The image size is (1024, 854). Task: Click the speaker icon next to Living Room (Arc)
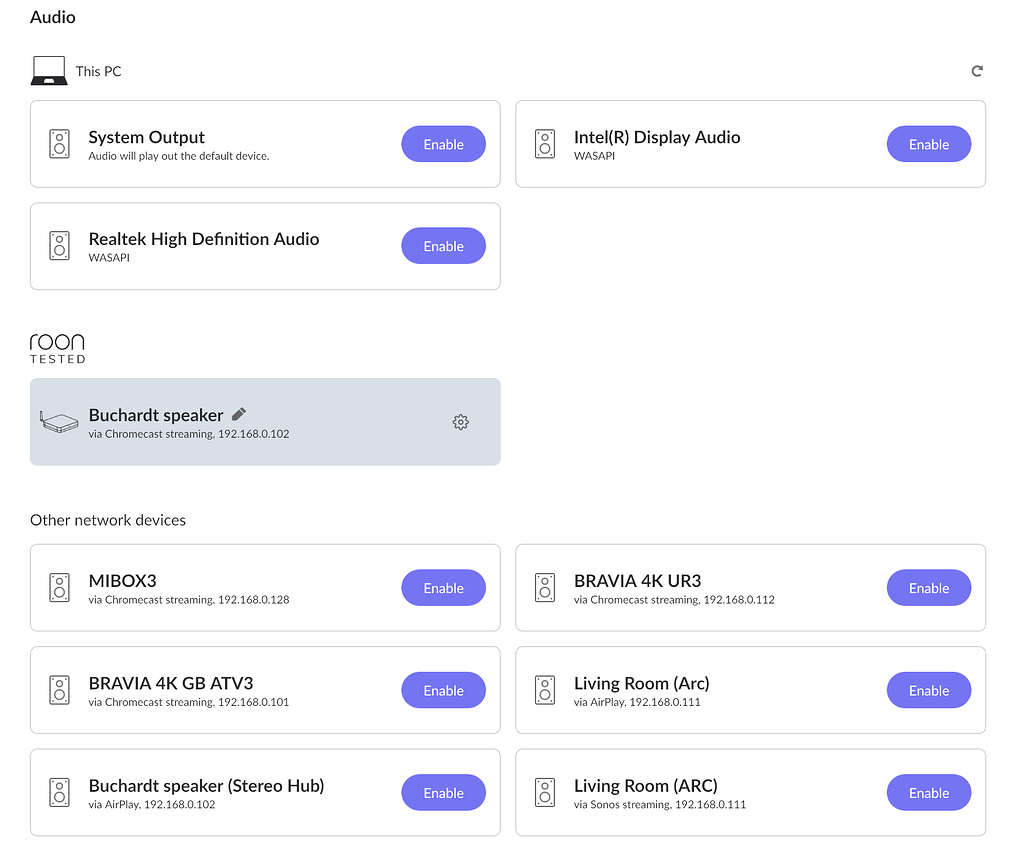(545, 690)
